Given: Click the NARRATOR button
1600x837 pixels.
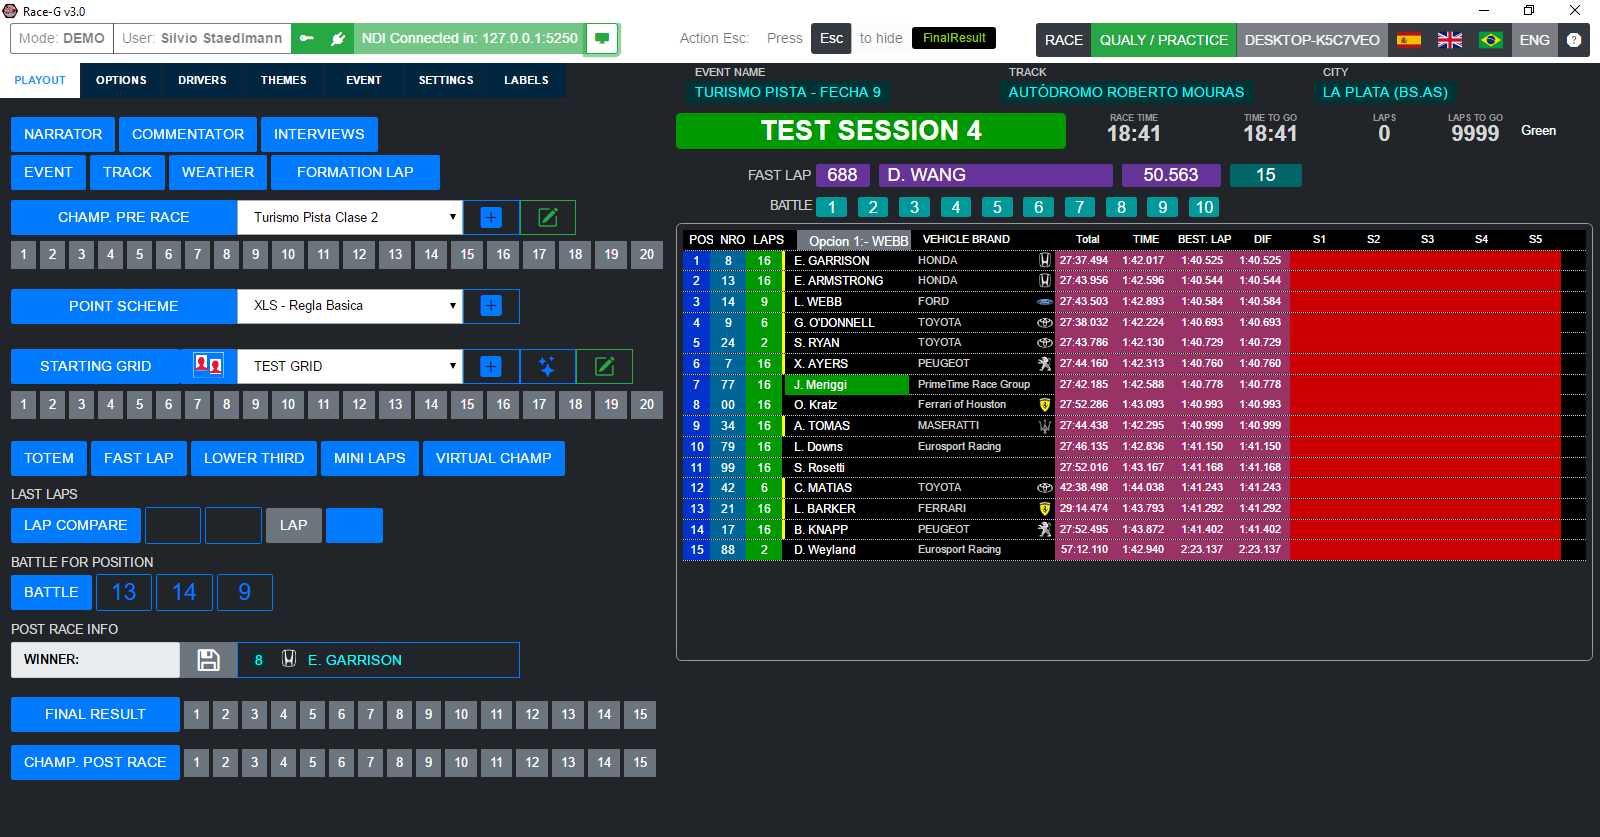Looking at the screenshot, I should [x=63, y=134].
